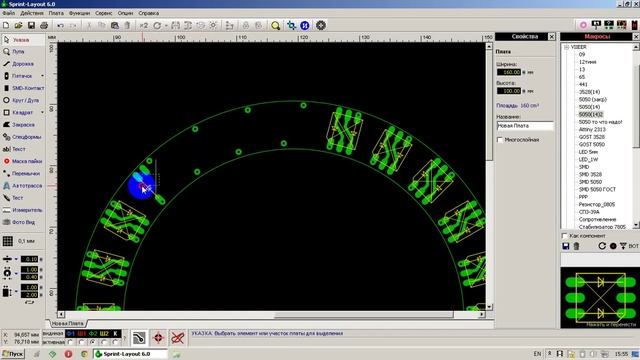The image size is (640, 360).
Task: Click Sprint-Layout 6.0 in the taskbar
Action: coord(130,354)
